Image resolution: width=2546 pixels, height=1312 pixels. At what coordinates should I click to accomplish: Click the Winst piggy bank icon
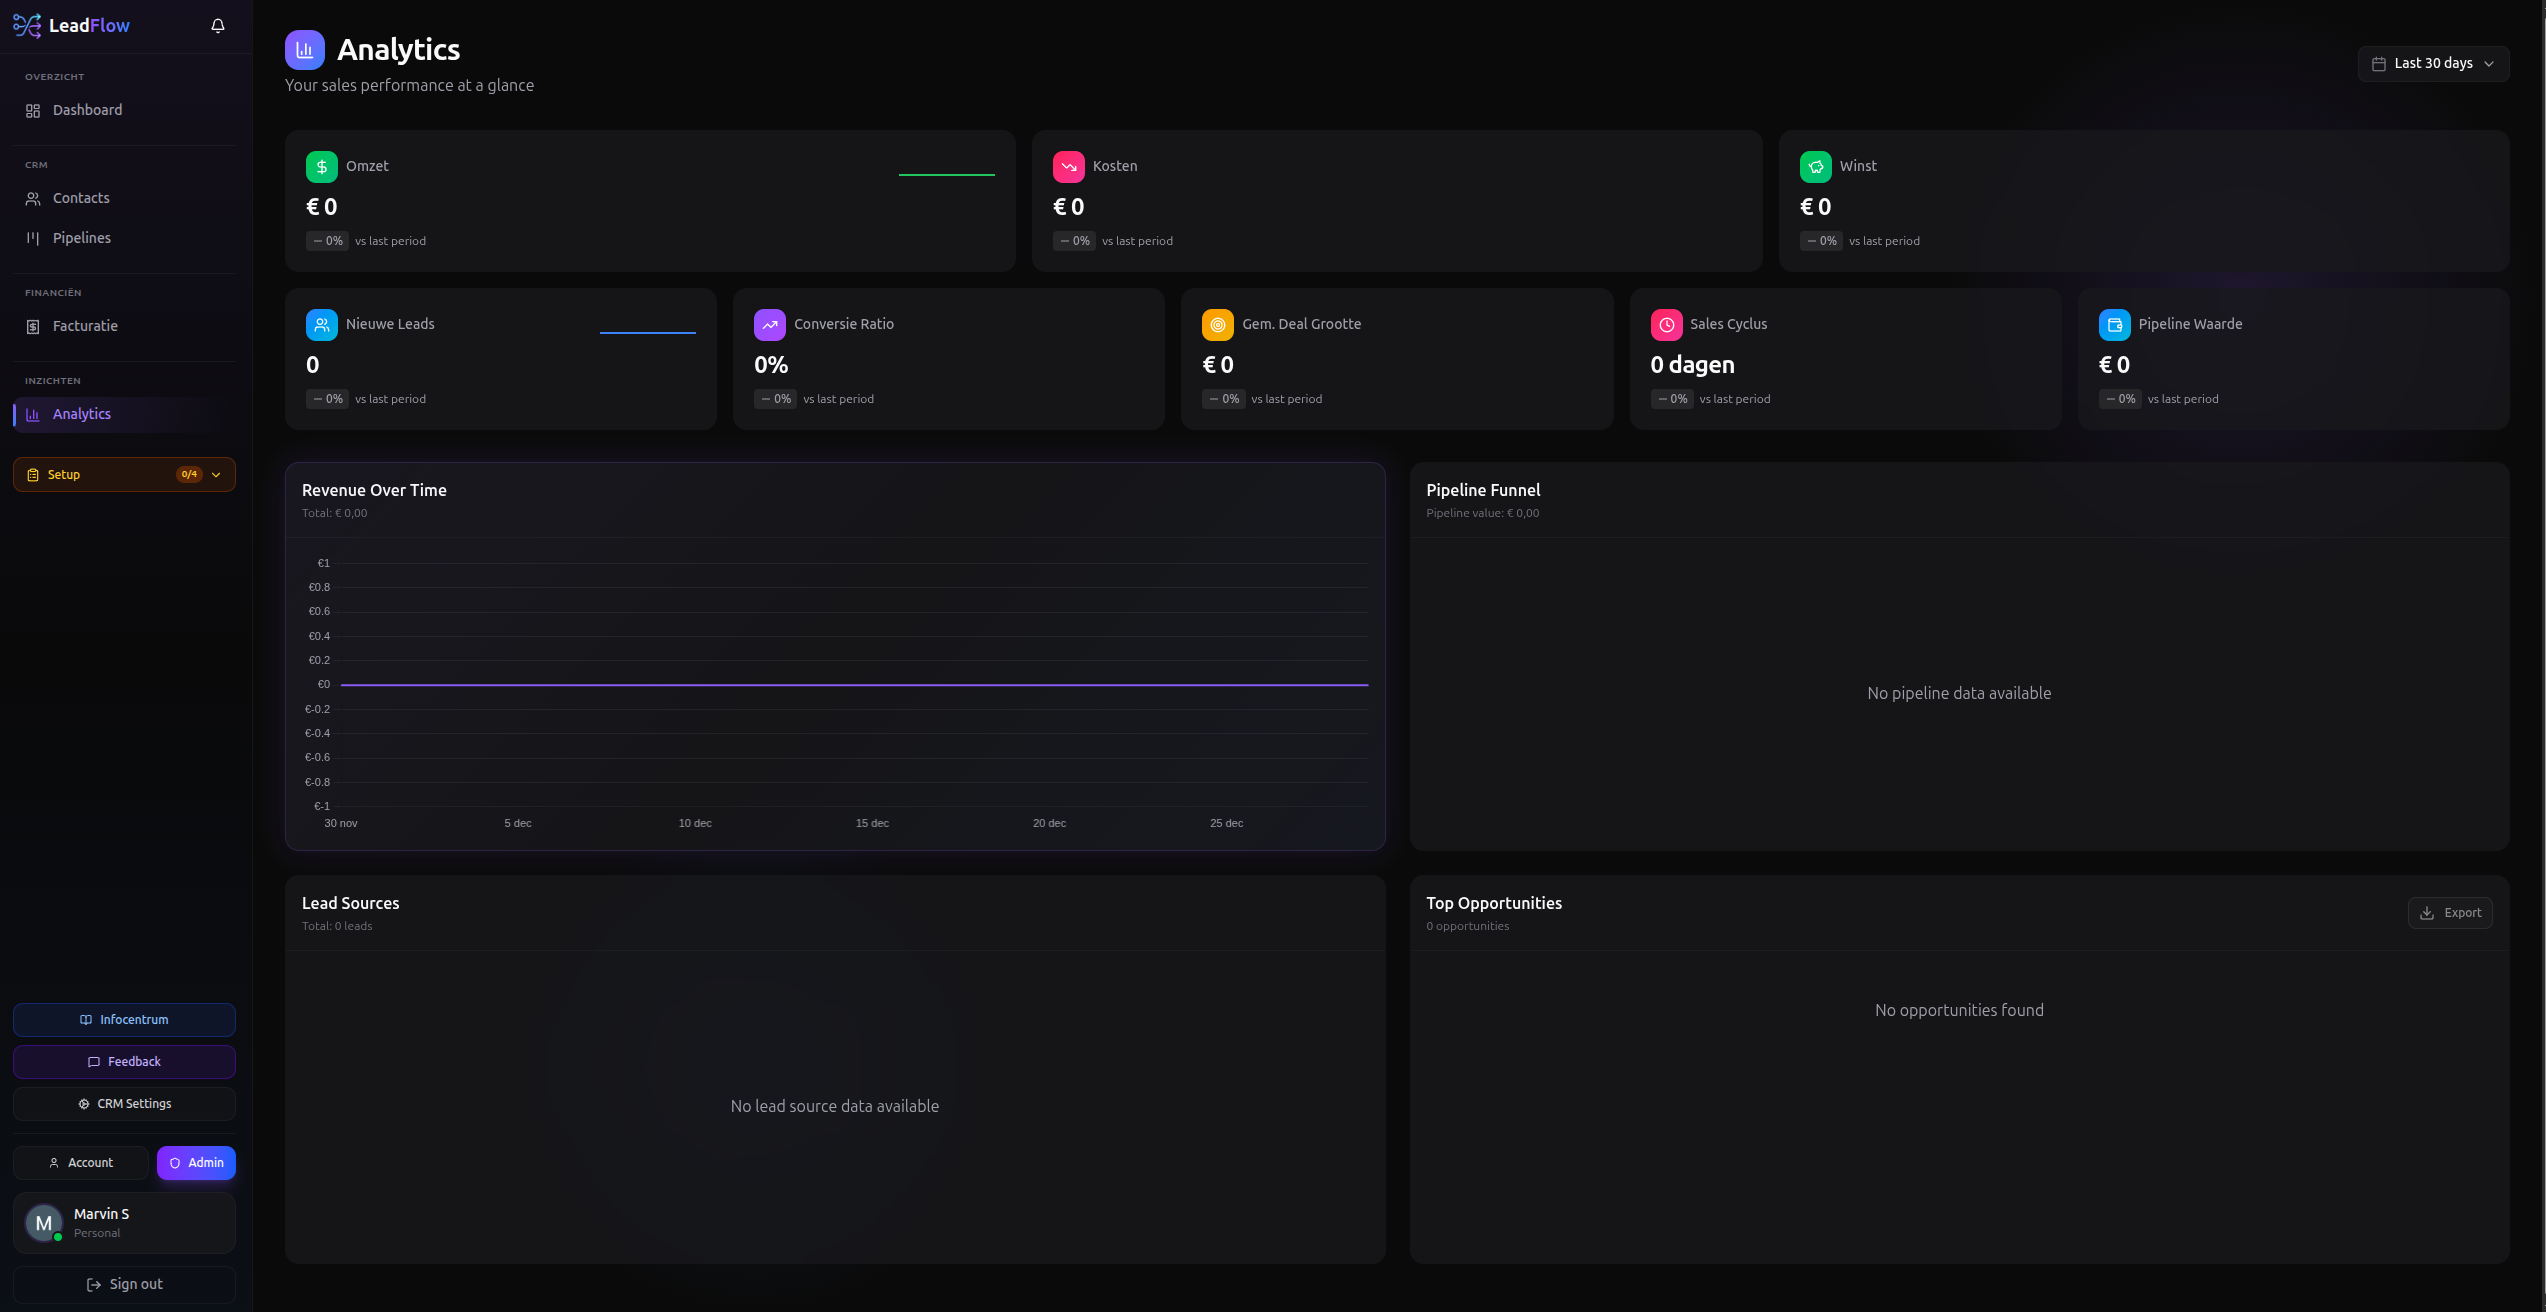pyautogui.click(x=1815, y=167)
